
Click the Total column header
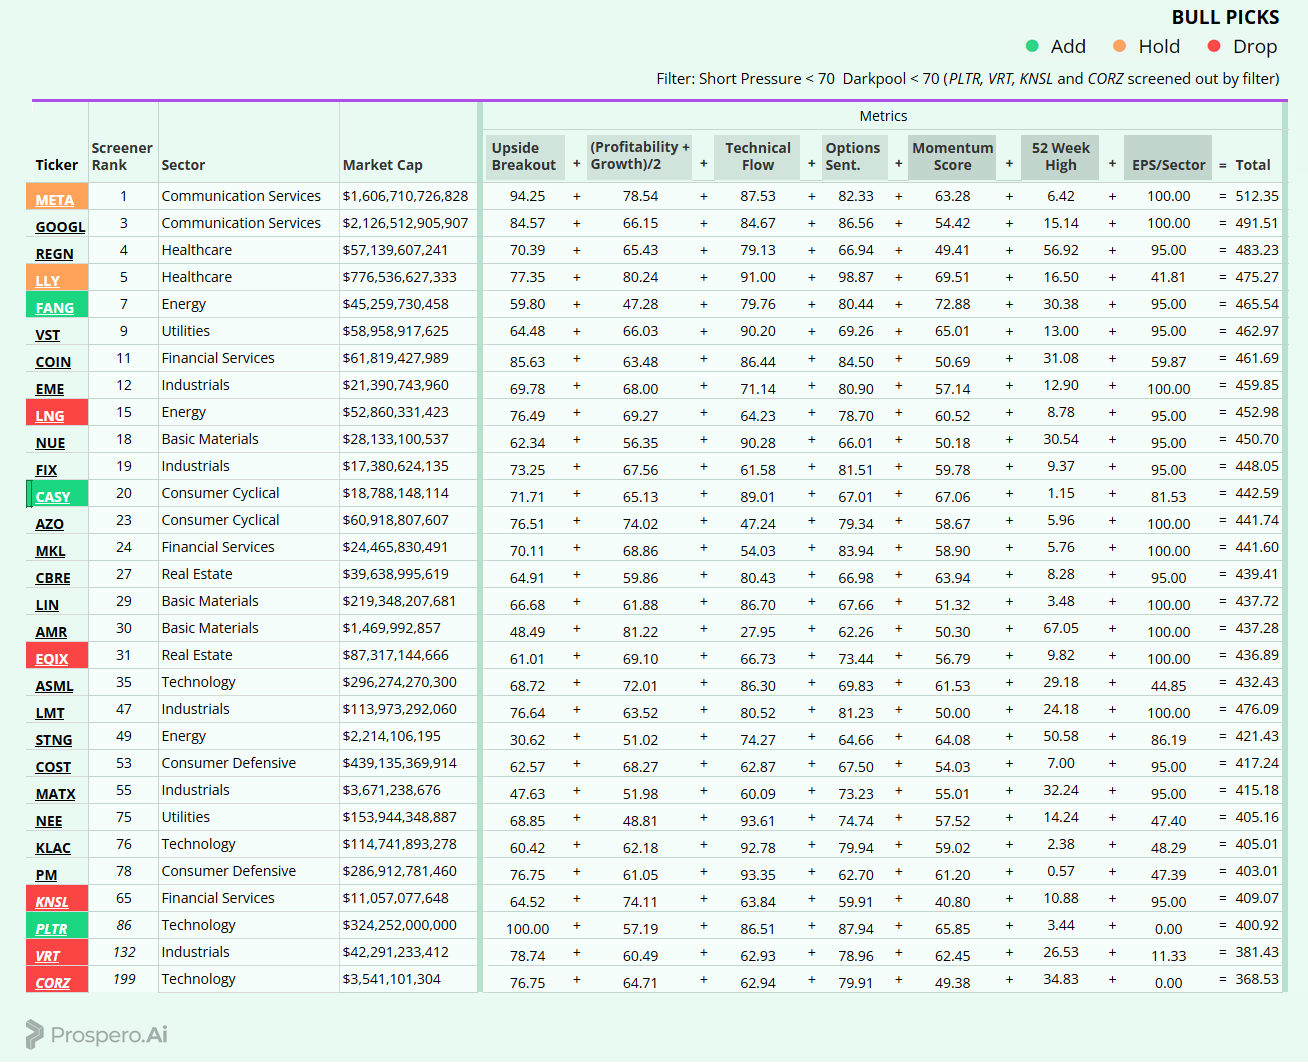1253,165
